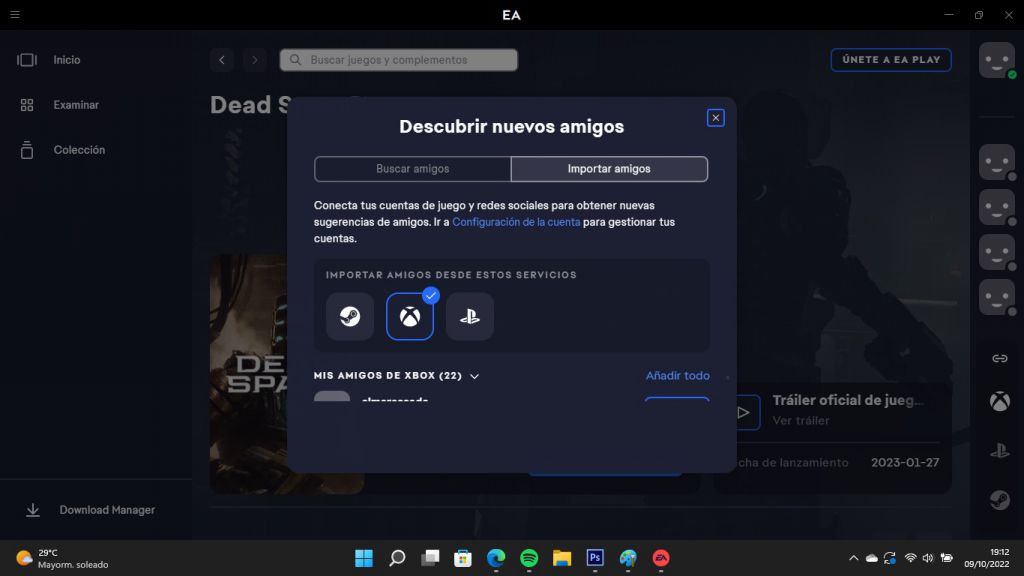Click the link/chain icon in the right sidebar
The width and height of the screenshot is (1024, 576).
[x=996, y=358]
